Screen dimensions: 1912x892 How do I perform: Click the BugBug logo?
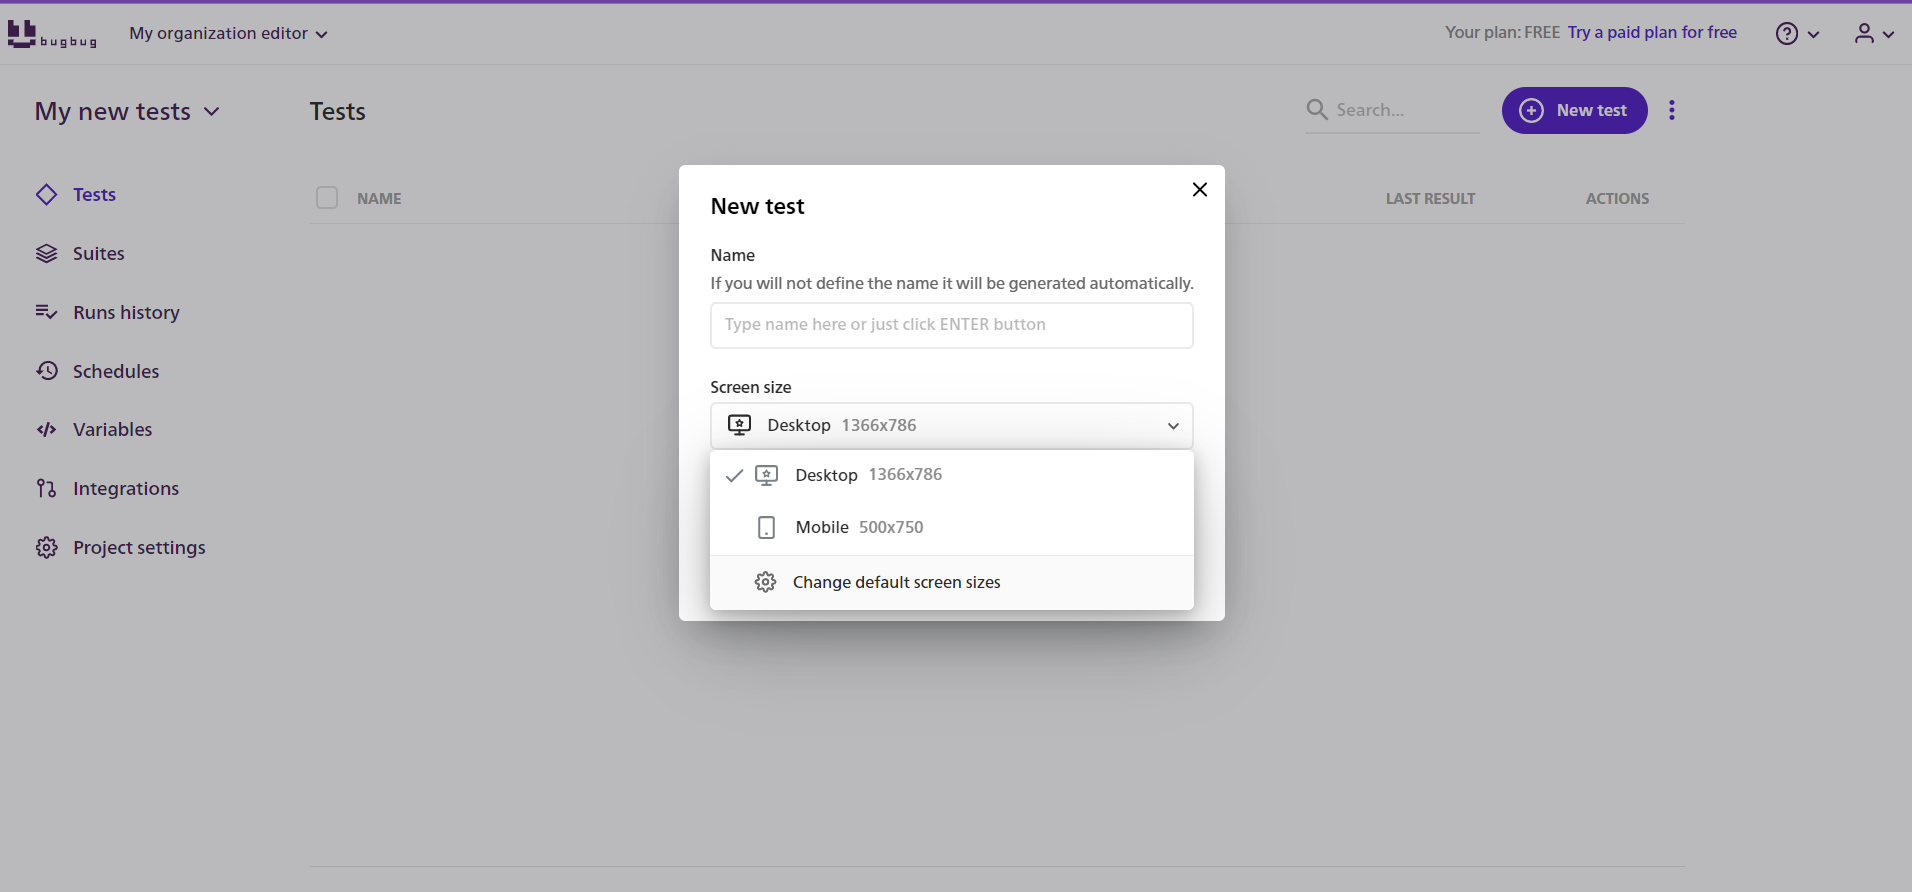52,34
